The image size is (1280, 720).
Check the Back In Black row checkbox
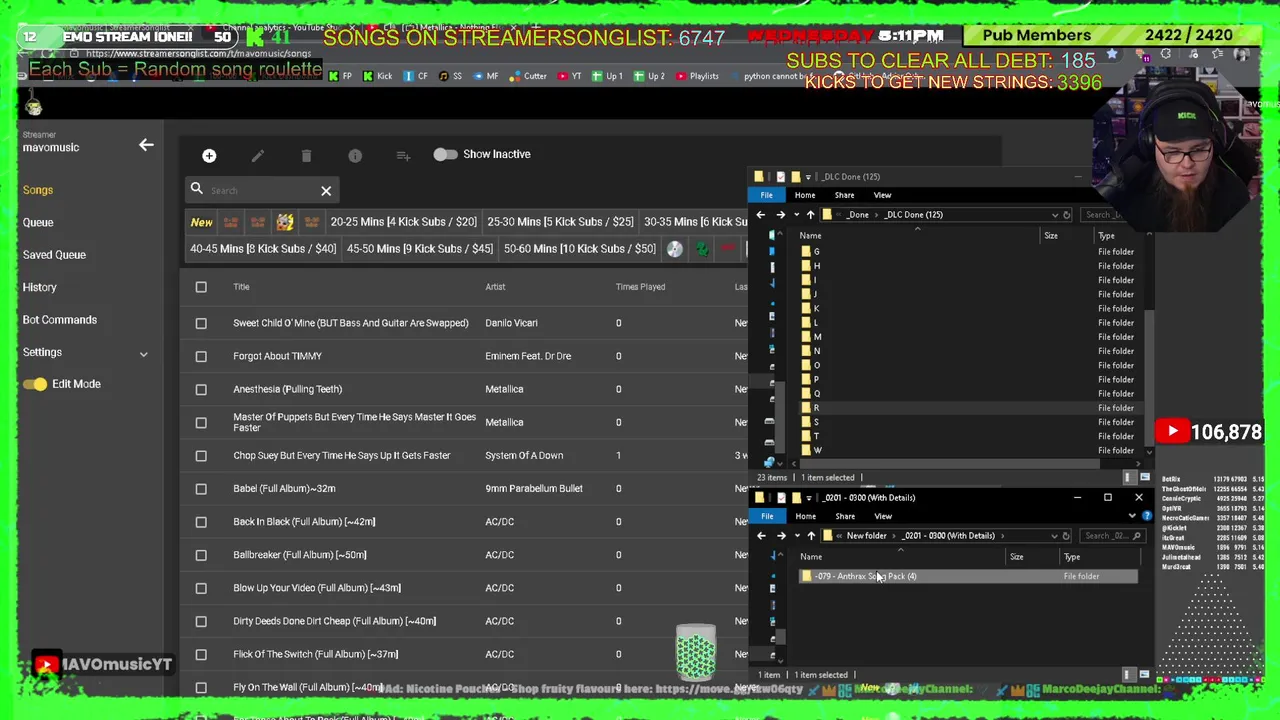coord(201,522)
